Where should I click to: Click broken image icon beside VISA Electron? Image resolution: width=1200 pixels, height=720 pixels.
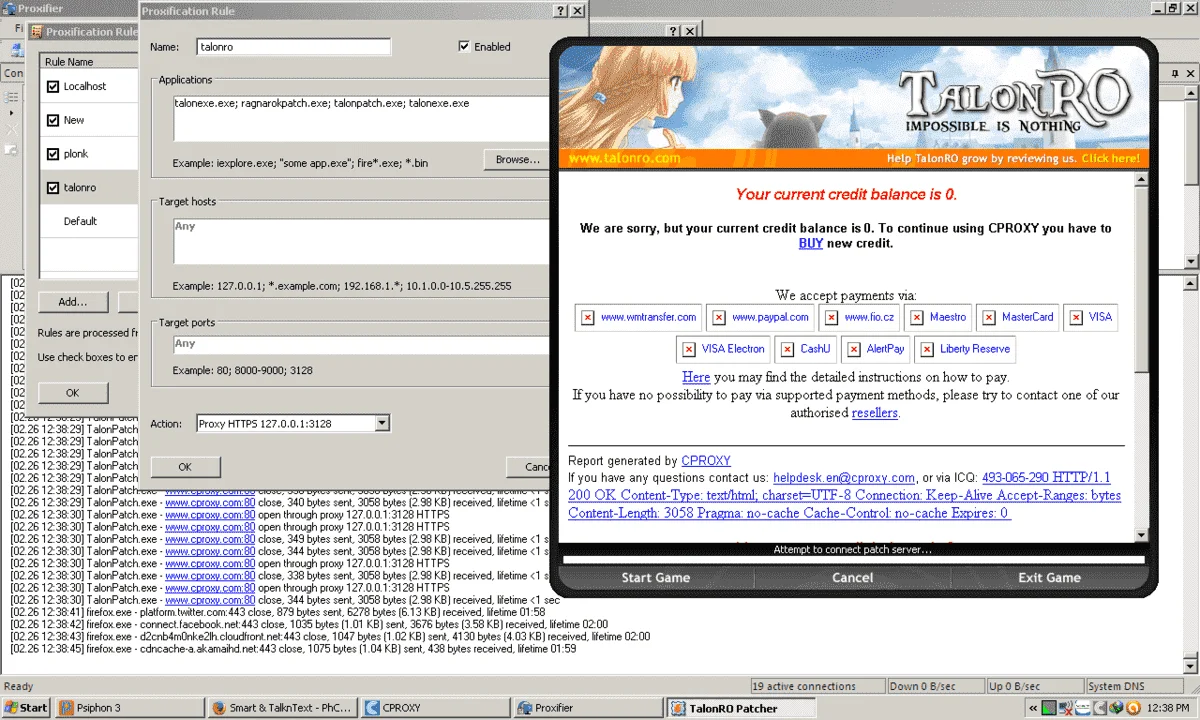coord(688,349)
